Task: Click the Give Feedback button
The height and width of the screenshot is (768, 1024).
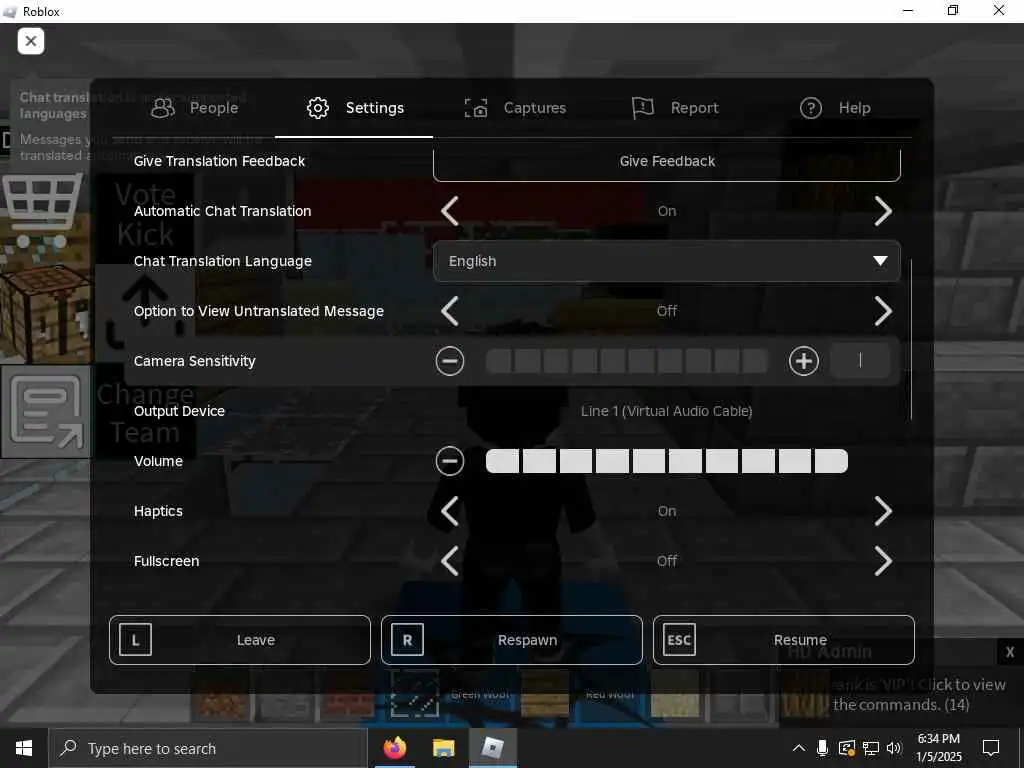Action: pyautogui.click(x=667, y=162)
